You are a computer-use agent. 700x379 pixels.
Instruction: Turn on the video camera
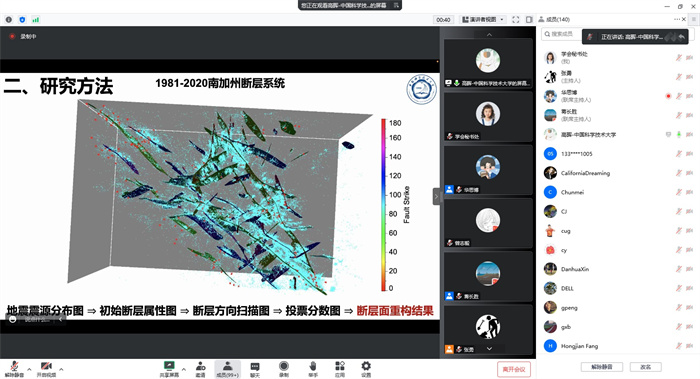click(x=46, y=369)
